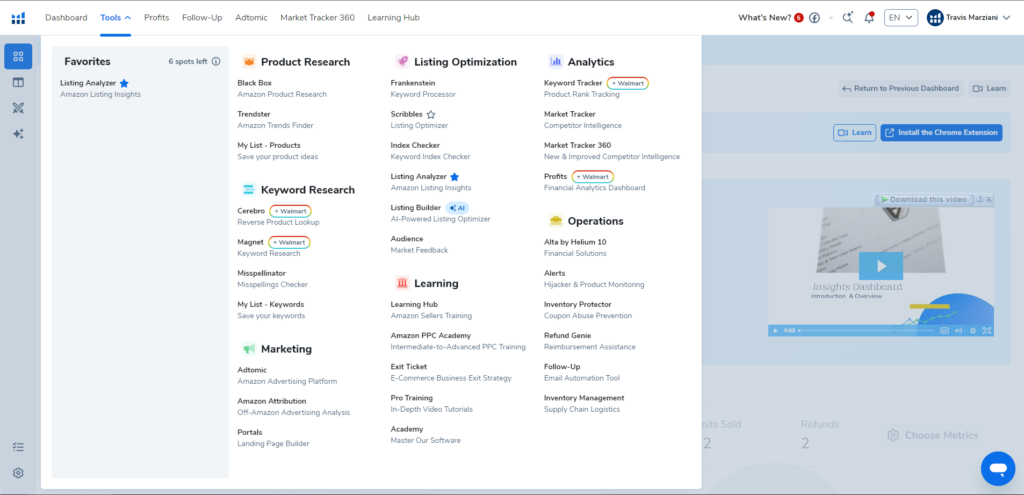
Task: Click the video volume icon
Action: [958, 330]
